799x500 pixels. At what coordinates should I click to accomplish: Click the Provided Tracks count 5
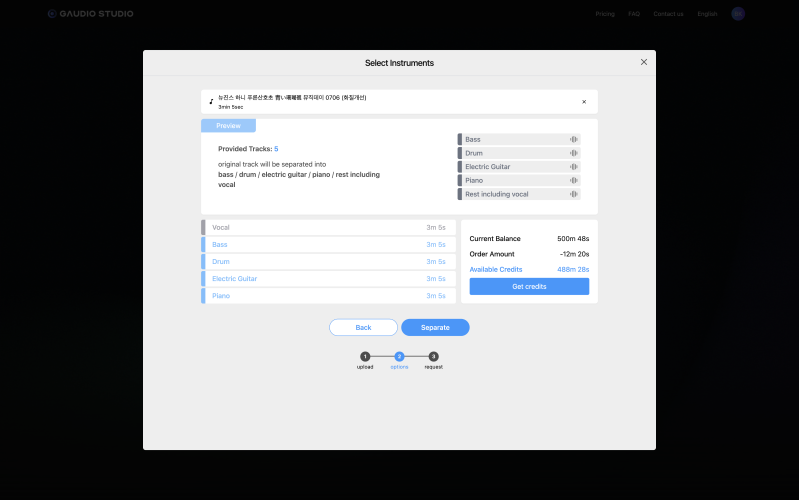tap(276, 149)
